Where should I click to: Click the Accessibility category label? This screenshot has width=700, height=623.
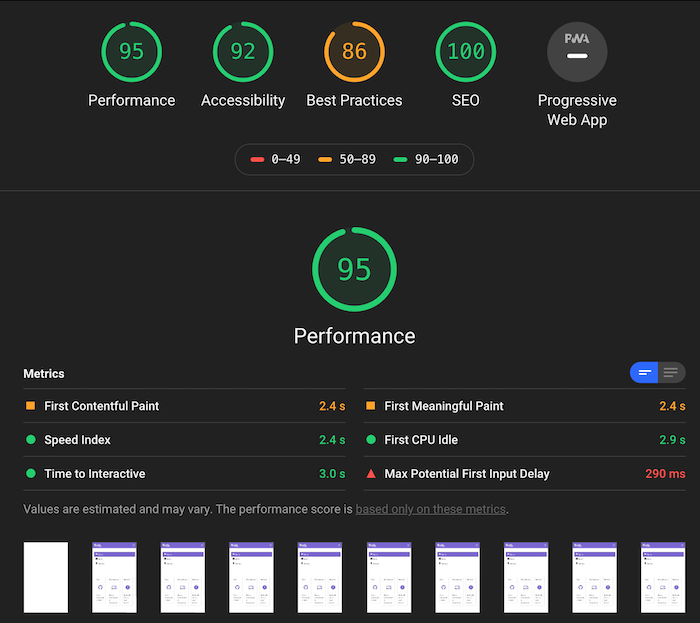243,100
